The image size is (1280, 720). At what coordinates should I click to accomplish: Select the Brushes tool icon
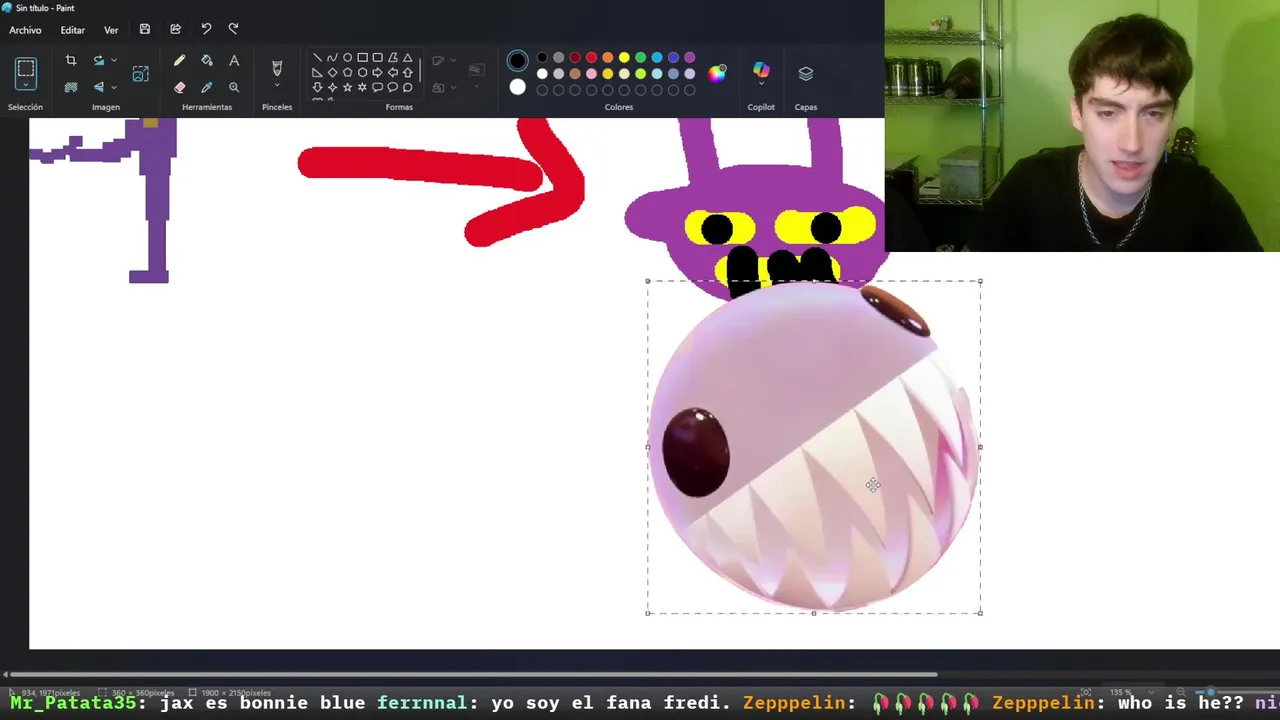(x=277, y=67)
